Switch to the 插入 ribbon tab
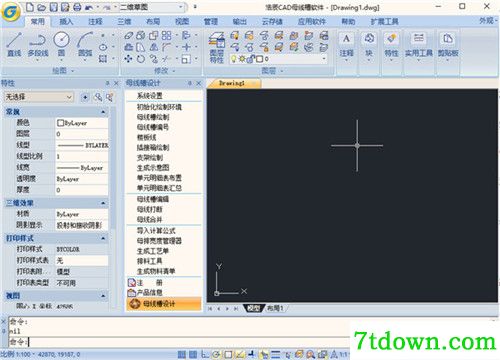 coord(66,22)
